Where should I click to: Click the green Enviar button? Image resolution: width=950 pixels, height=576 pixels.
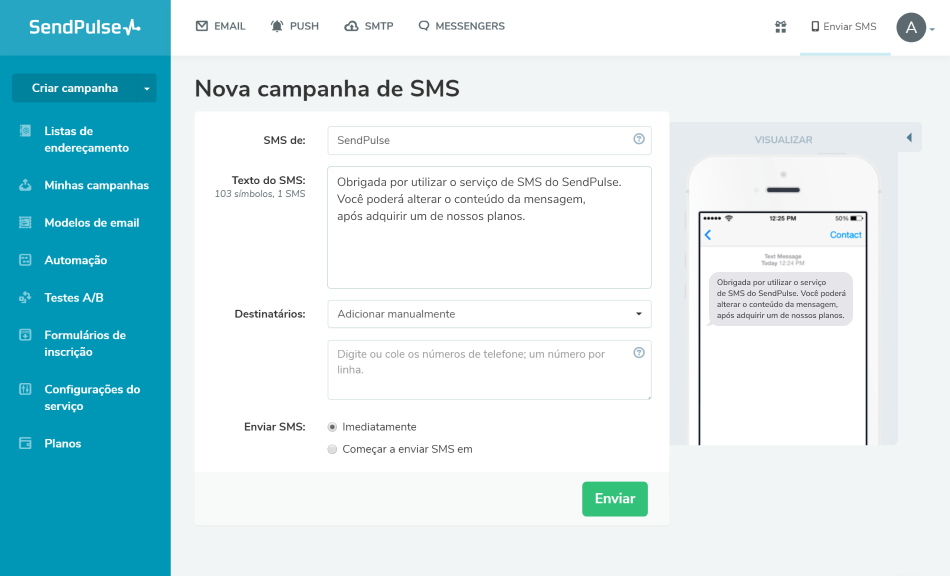click(615, 499)
